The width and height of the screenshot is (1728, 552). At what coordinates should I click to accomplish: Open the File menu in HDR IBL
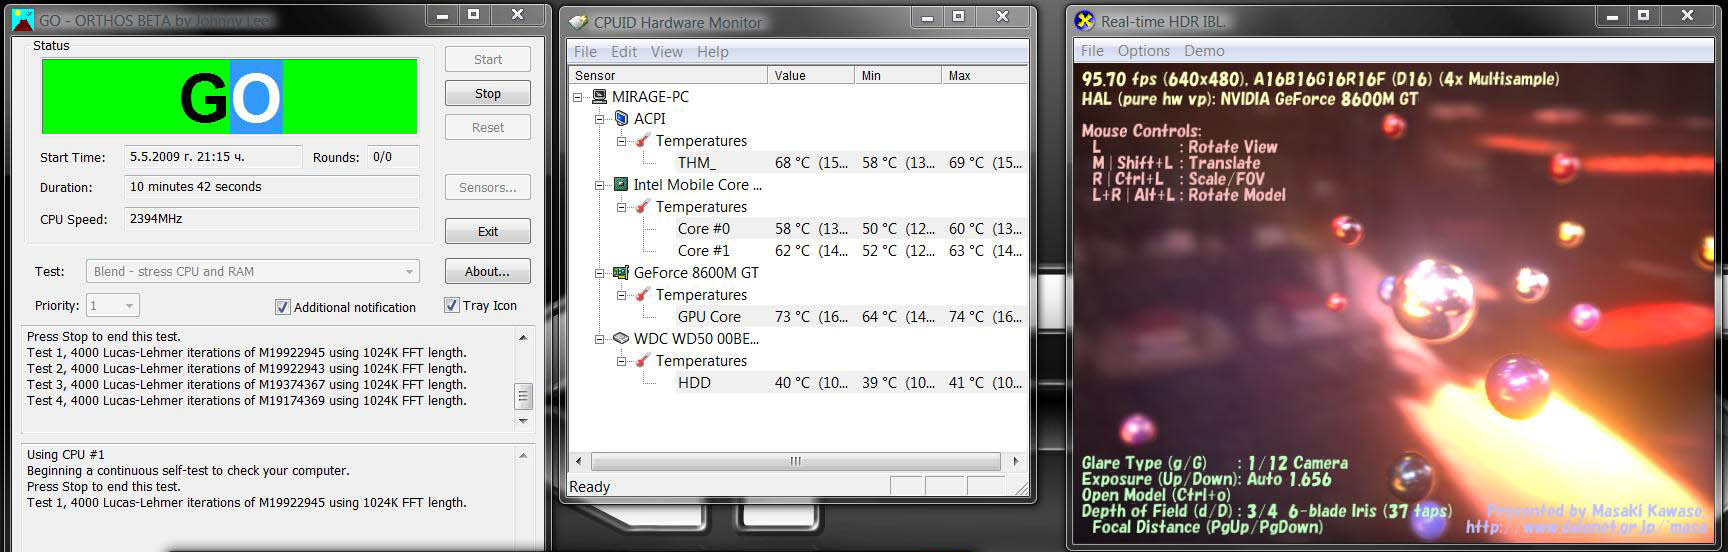(1092, 51)
